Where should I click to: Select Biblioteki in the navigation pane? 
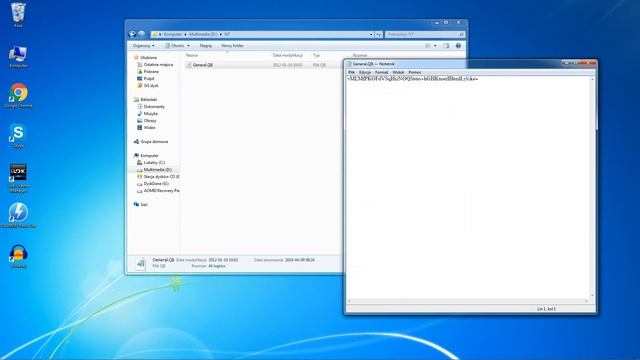(x=149, y=100)
